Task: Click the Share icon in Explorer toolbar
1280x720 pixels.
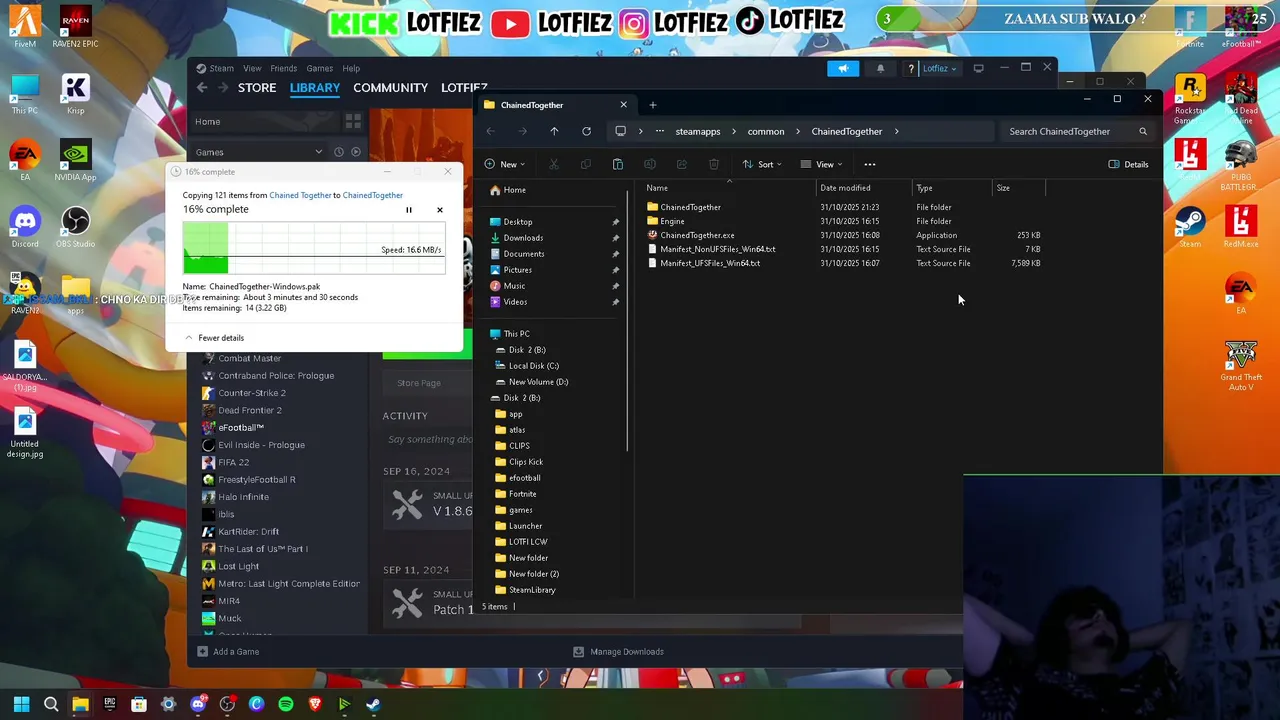Action: 682,164
